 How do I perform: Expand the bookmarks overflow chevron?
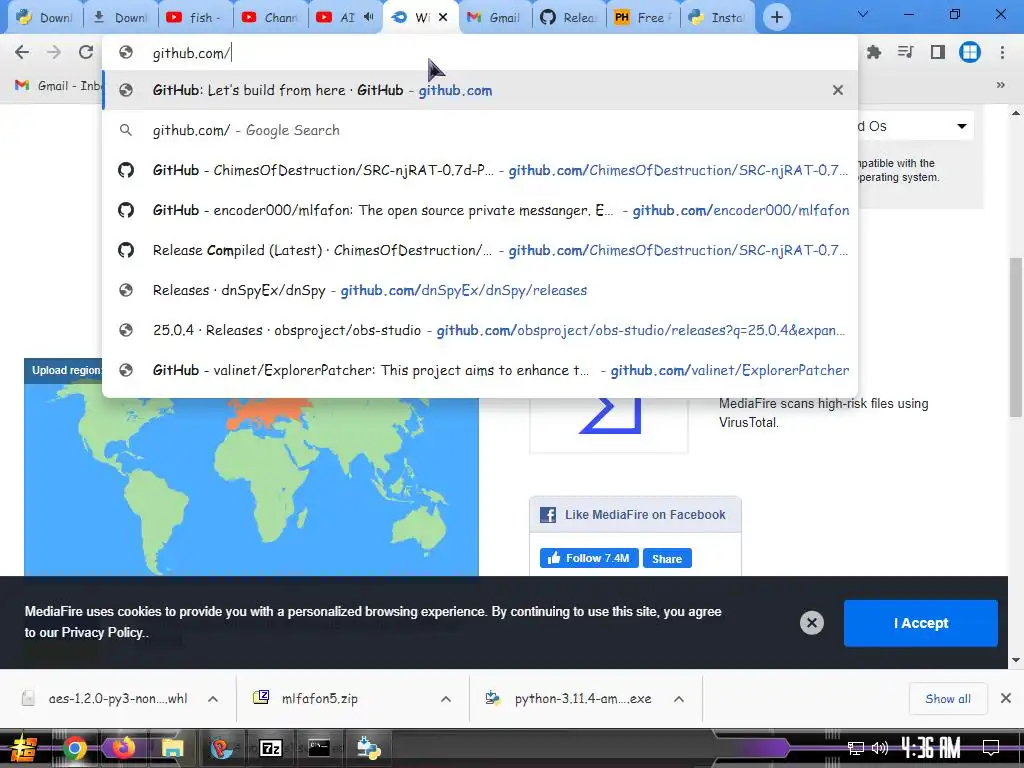[x=1000, y=85]
